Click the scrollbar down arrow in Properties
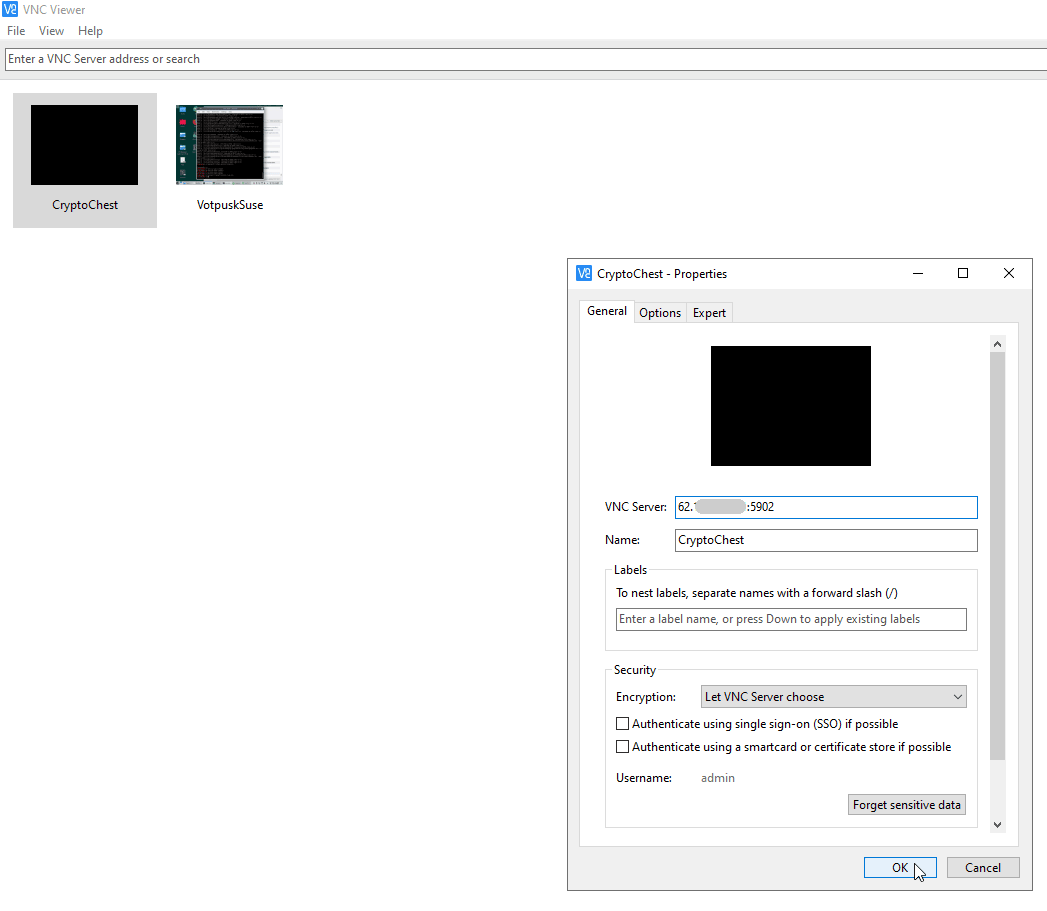Image resolution: width=1047 pixels, height=911 pixels. (x=997, y=825)
